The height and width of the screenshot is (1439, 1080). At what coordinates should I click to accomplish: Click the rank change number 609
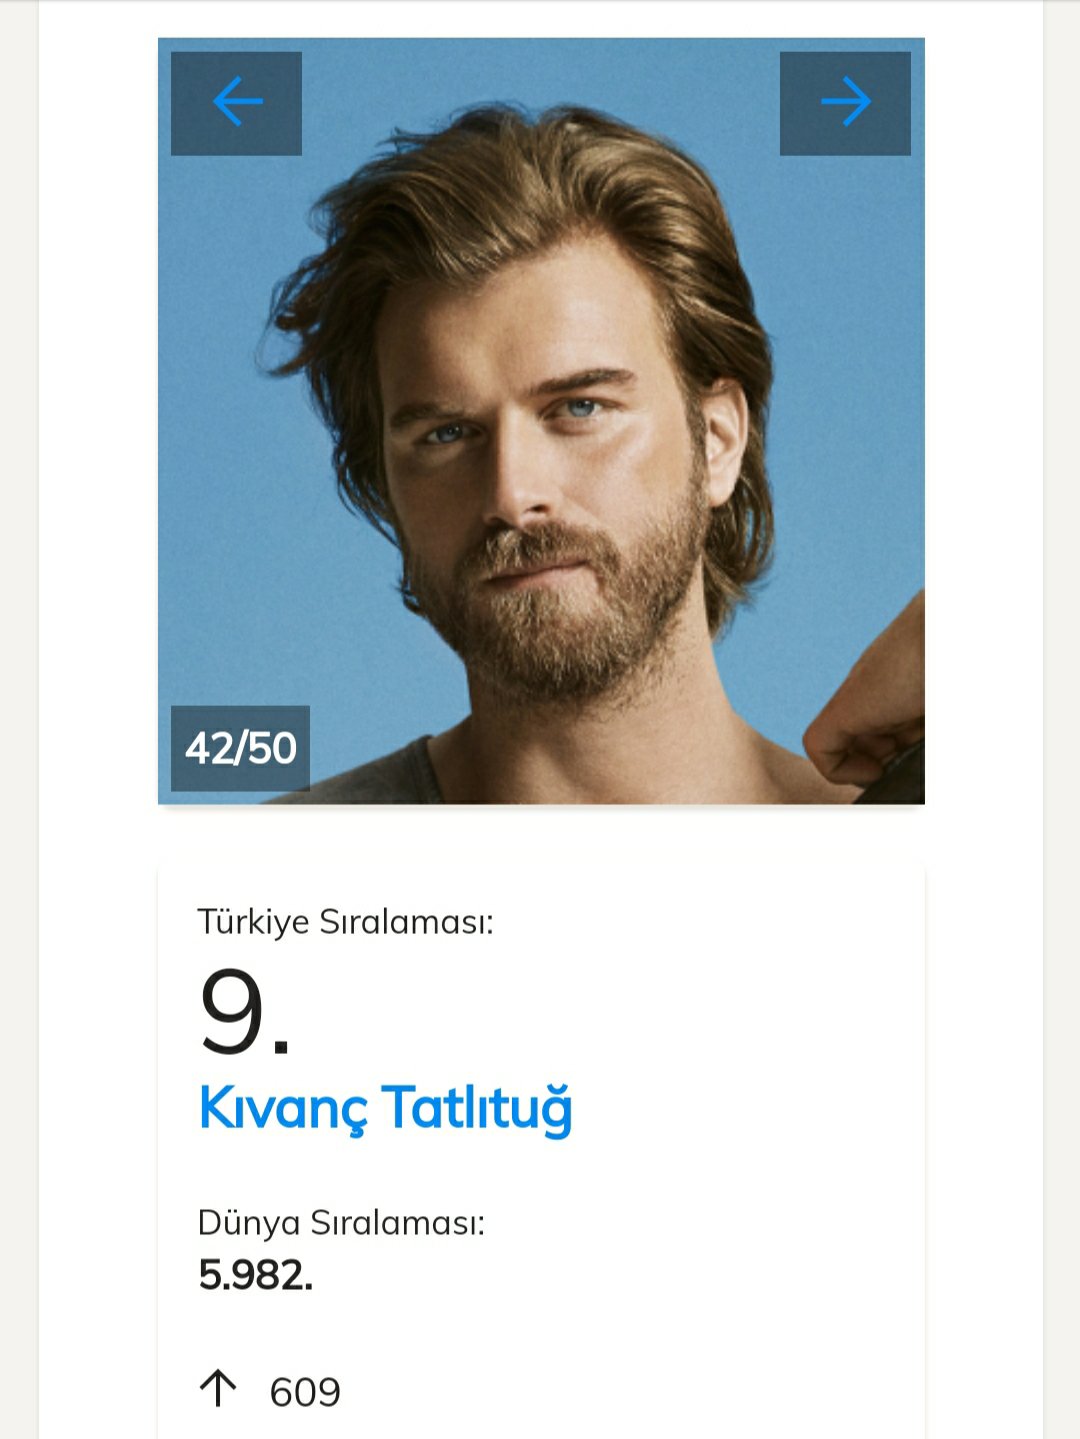coord(305,1392)
